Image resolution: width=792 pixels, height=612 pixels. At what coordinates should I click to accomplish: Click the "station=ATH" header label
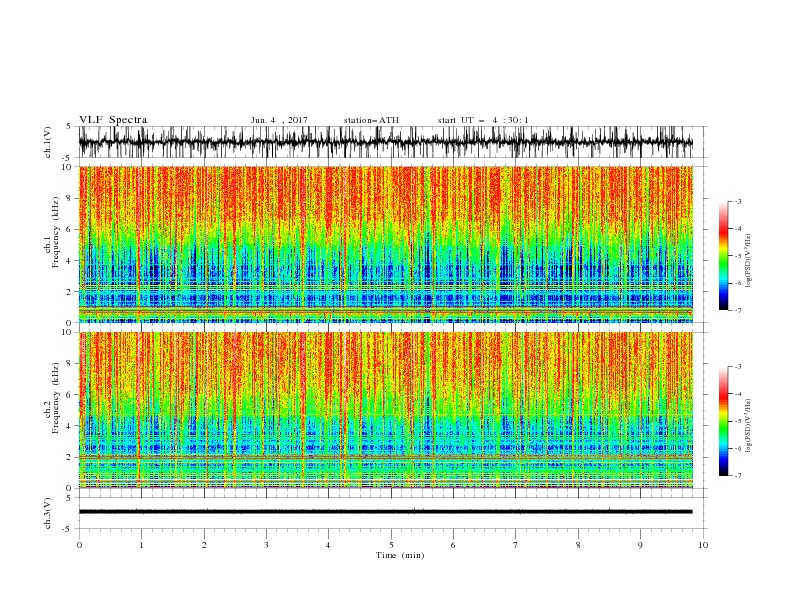tap(371, 120)
